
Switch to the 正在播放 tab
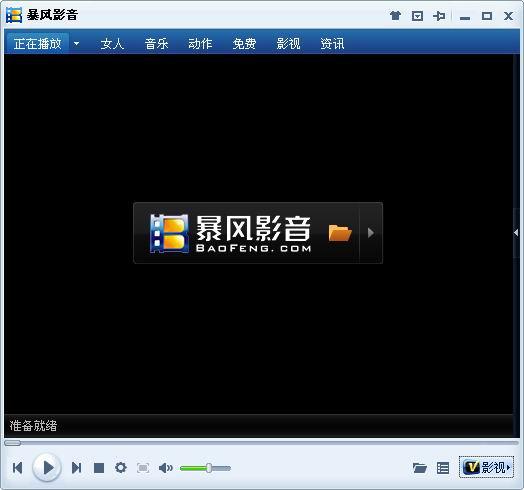pos(37,43)
